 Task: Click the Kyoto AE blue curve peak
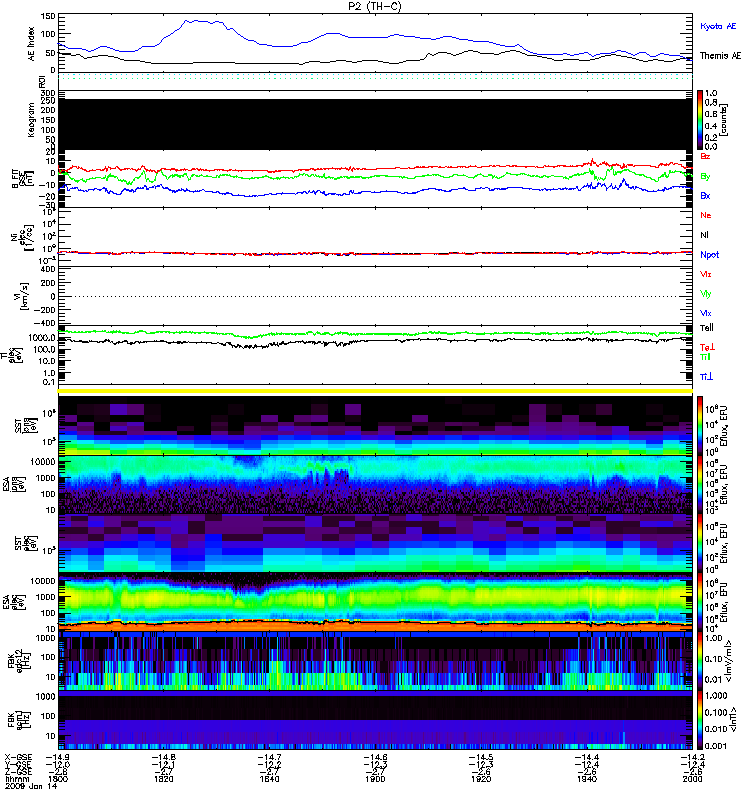coord(196,21)
